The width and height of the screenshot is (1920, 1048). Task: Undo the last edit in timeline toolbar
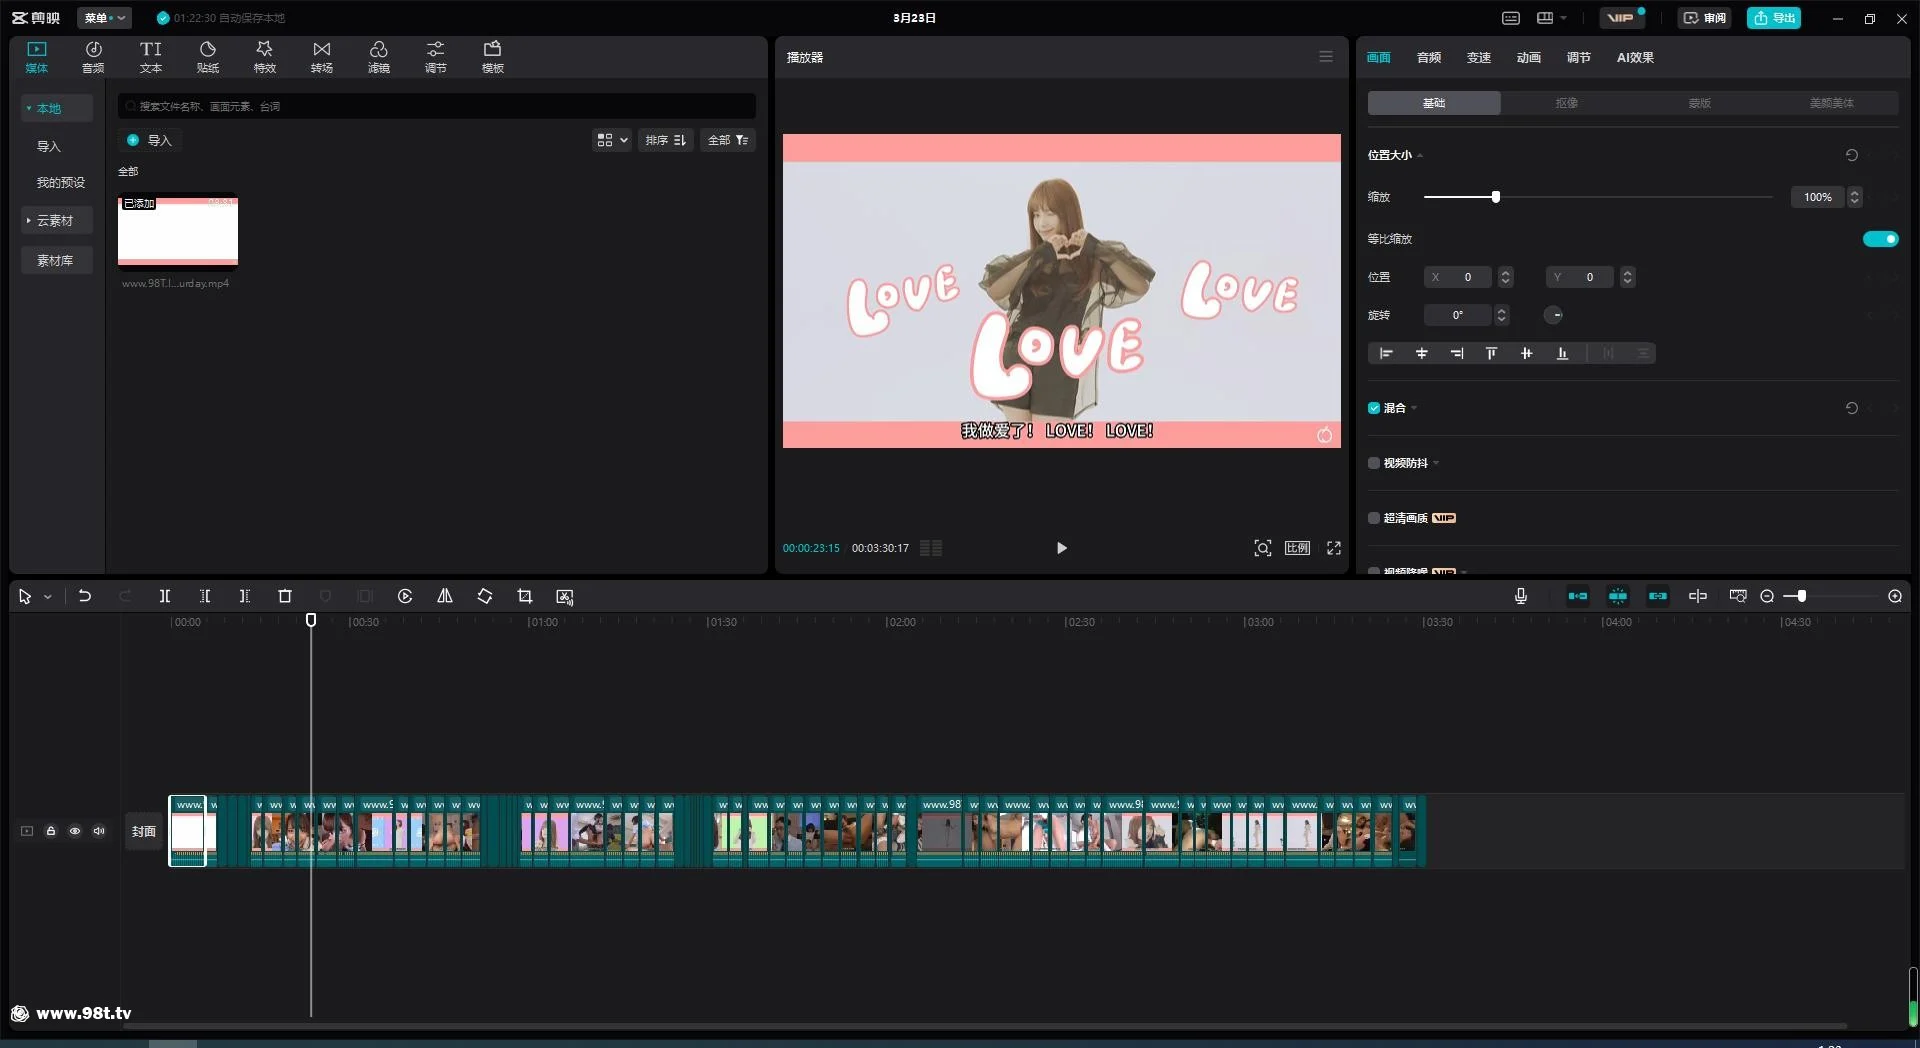pyautogui.click(x=85, y=596)
